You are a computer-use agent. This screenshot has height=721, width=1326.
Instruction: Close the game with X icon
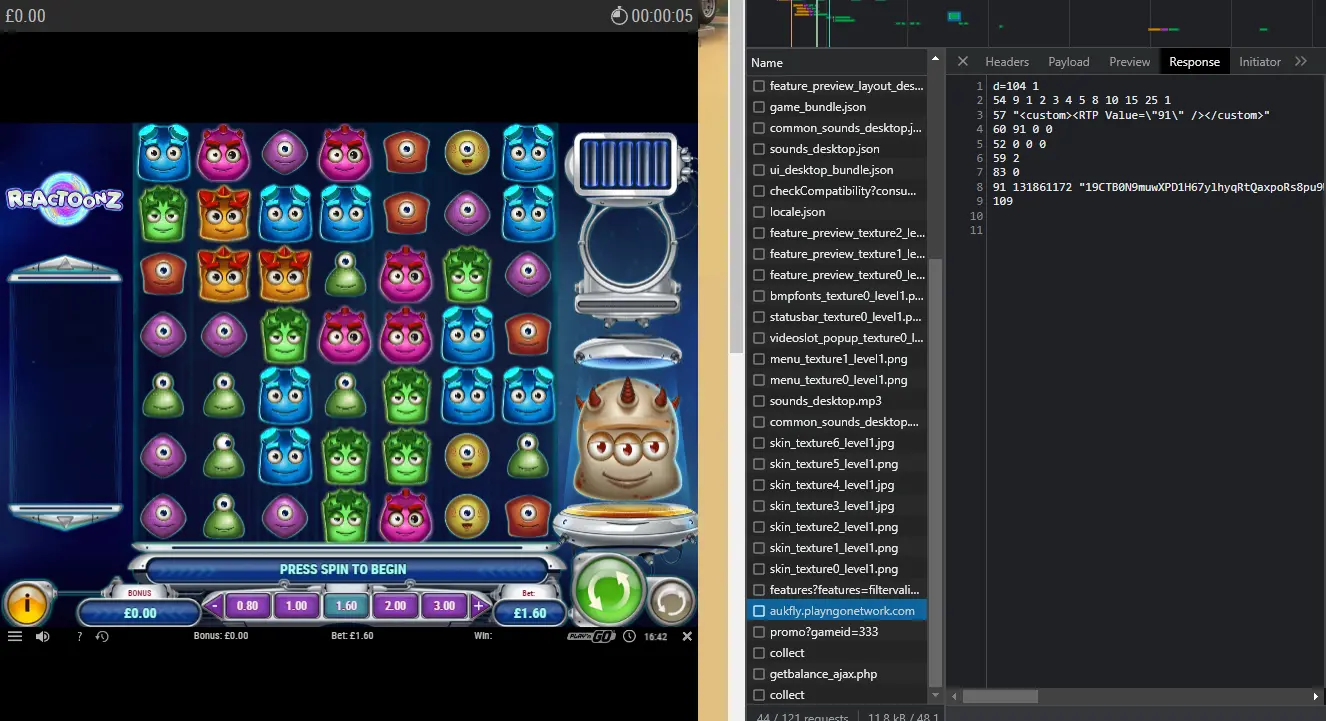coord(687,636)
